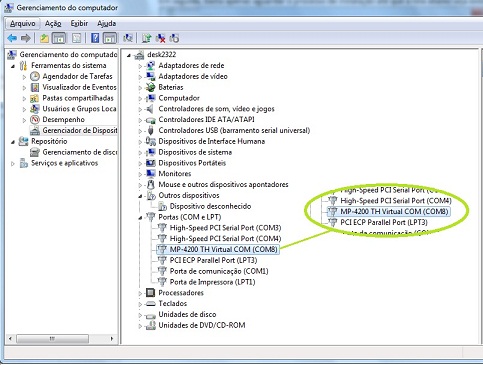Screen dimensions: 483x365
Task: Expand the Serviços e aplicativos node
Action: pyautogui.click(x=13, y=164)
